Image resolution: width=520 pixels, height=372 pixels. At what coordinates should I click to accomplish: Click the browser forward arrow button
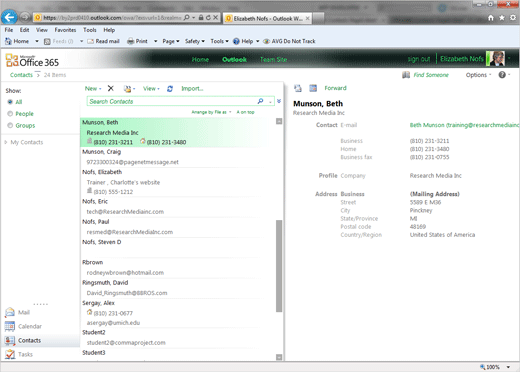(25, 17)
